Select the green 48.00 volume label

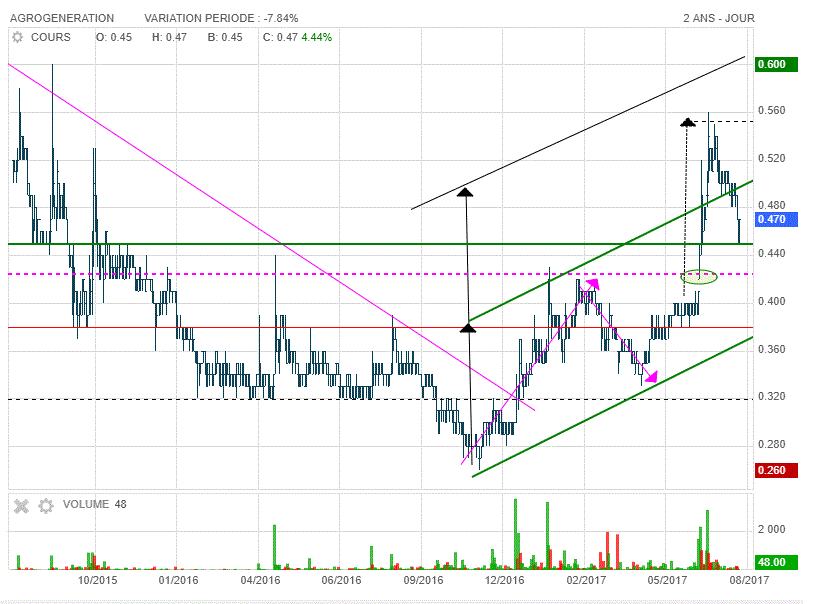(x=776, y=562)
